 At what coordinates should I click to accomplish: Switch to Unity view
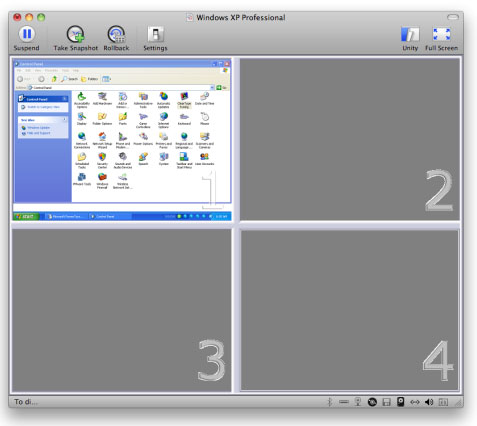coord(410,39)
